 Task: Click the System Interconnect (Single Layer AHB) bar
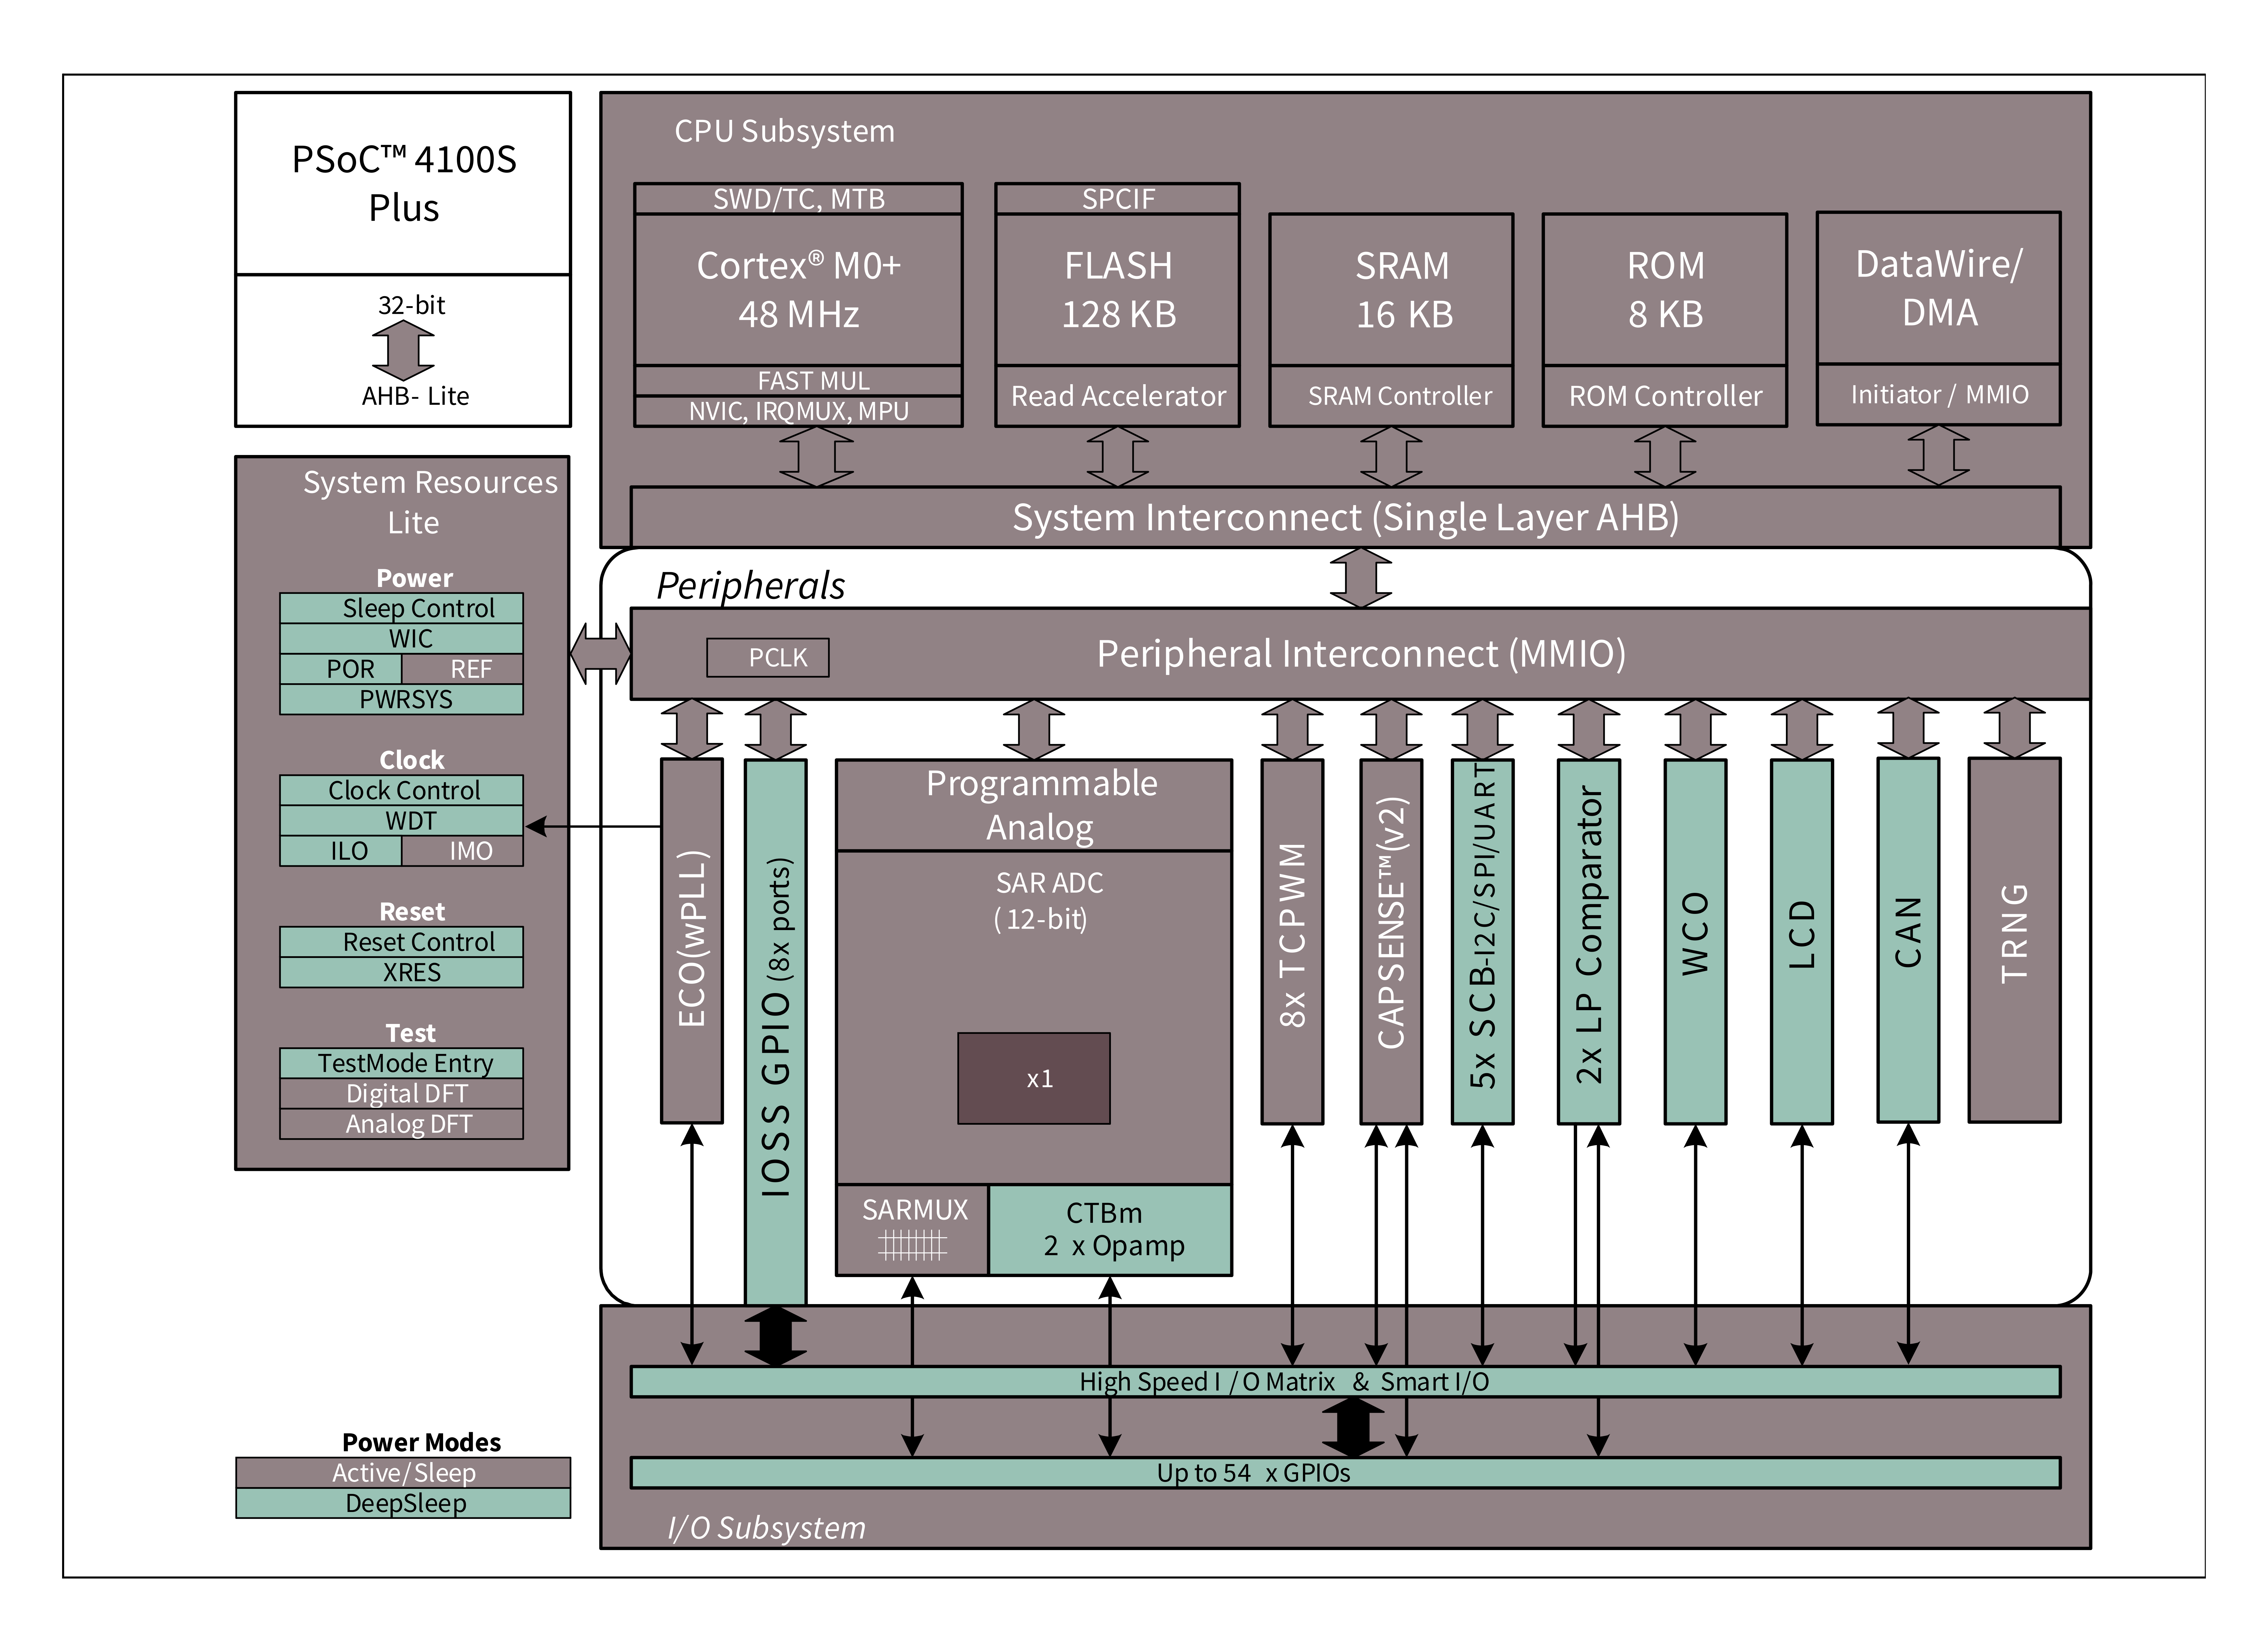coord(1345,517)
